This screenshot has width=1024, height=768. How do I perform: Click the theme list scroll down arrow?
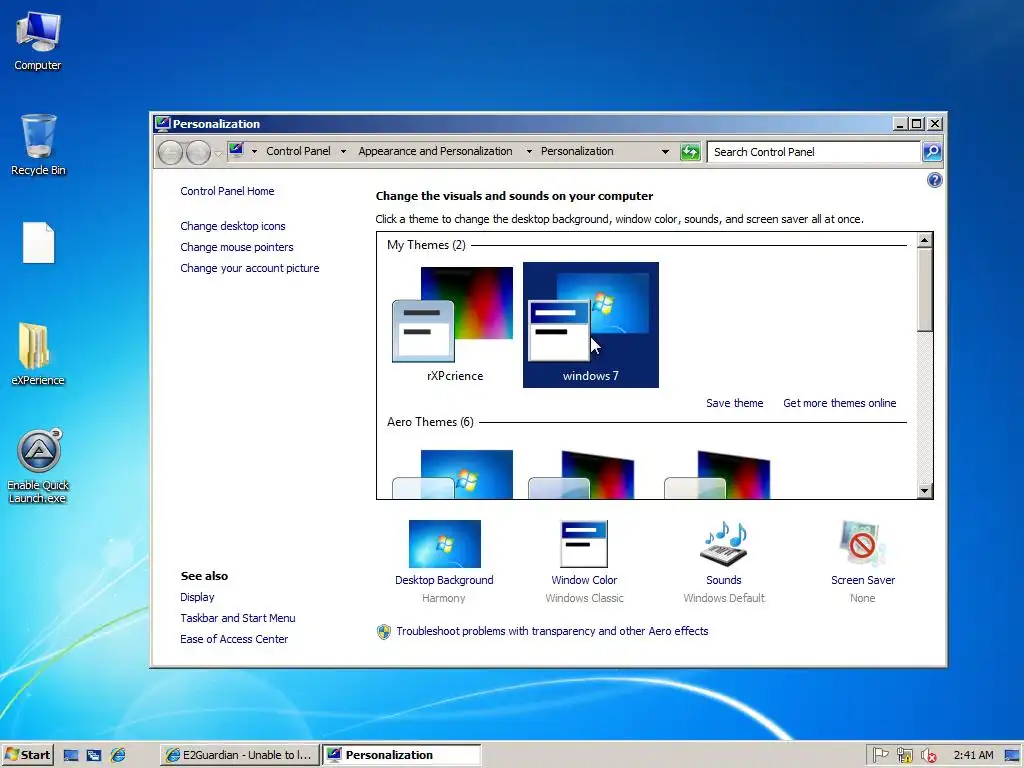[924, 490]
